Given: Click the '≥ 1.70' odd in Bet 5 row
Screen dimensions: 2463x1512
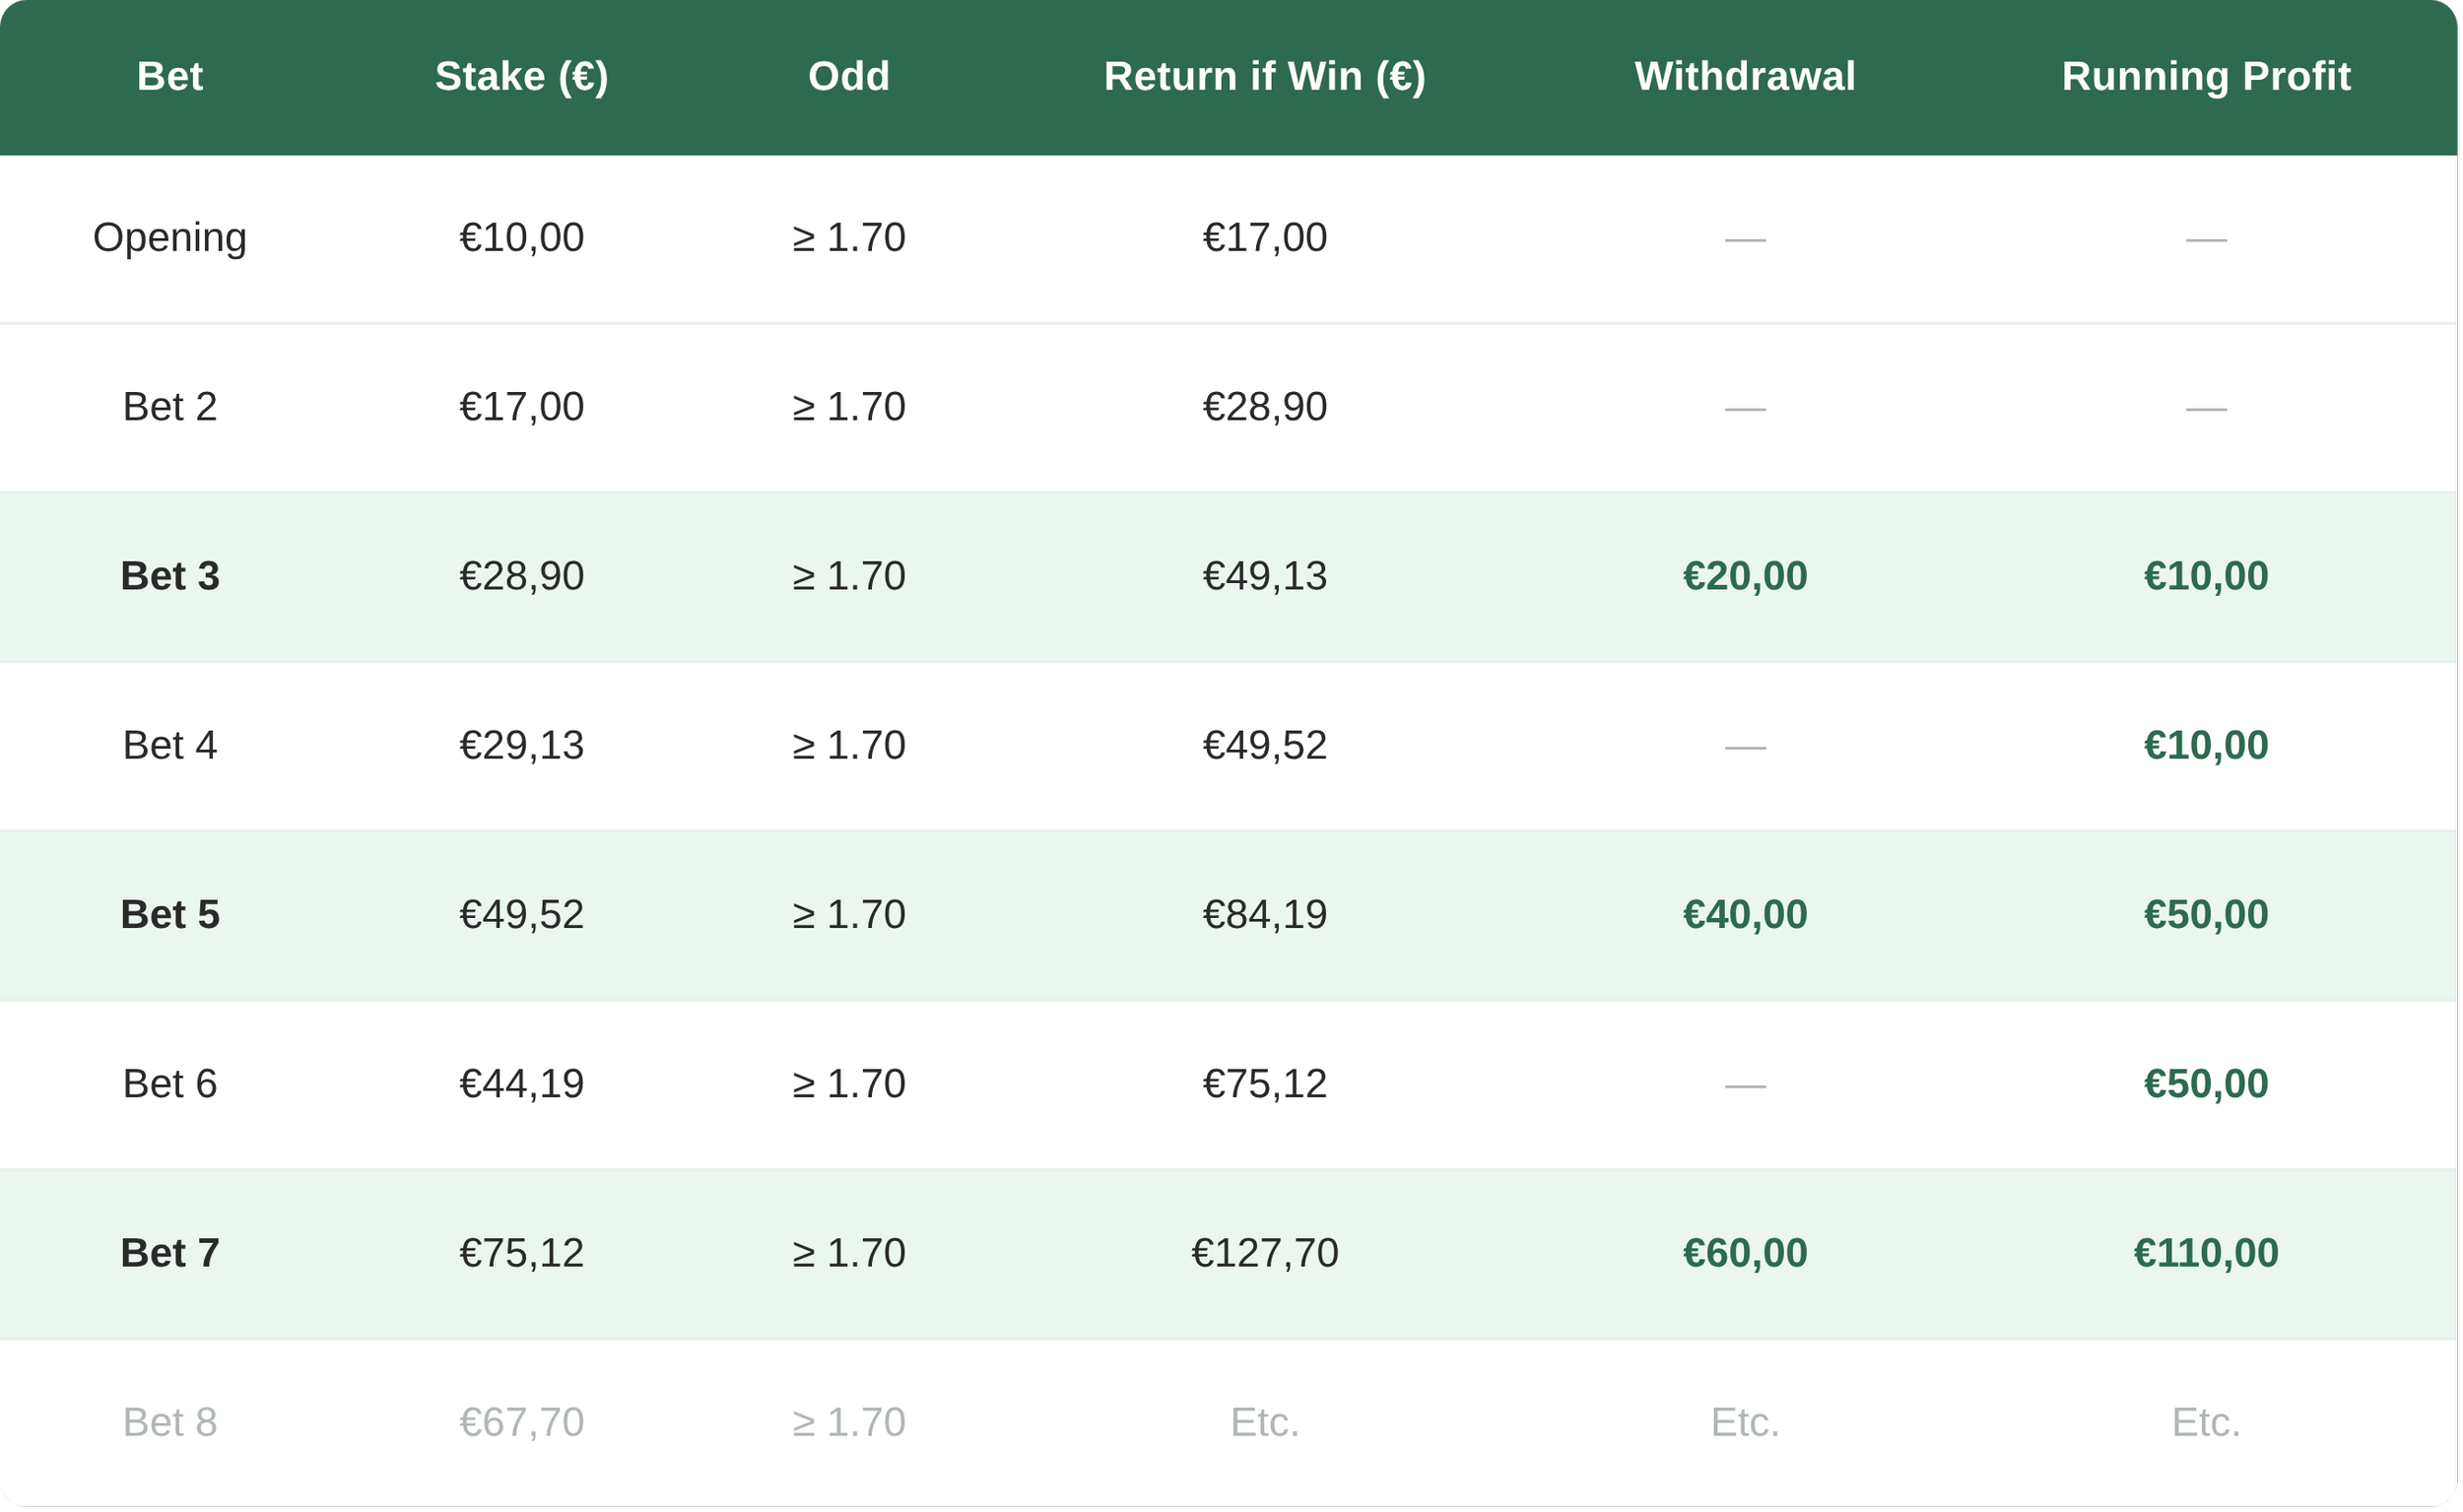Looking at the screenshot, I should point(849,915).
